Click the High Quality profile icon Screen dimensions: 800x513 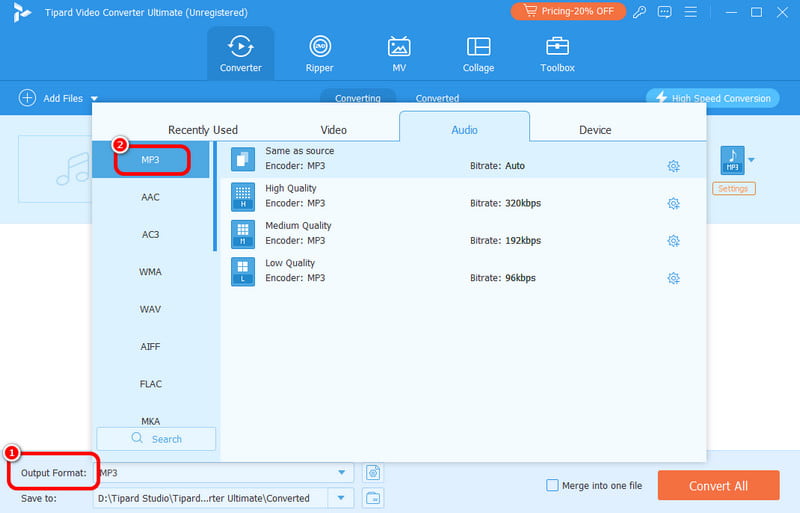pyautogui.click(x=243, y=197)
